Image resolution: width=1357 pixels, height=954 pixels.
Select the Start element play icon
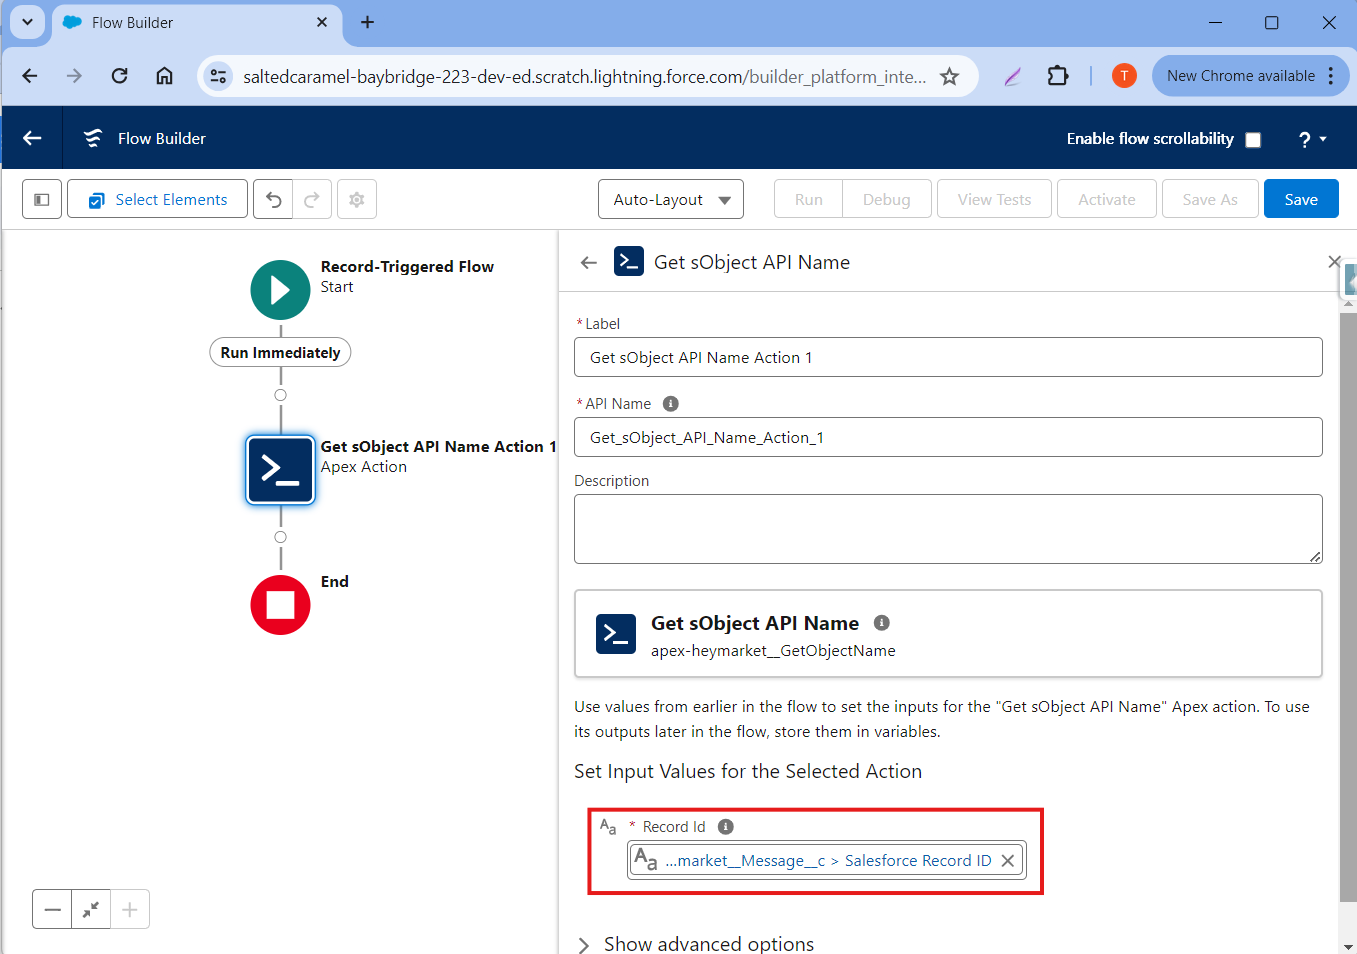coord(280,290)
